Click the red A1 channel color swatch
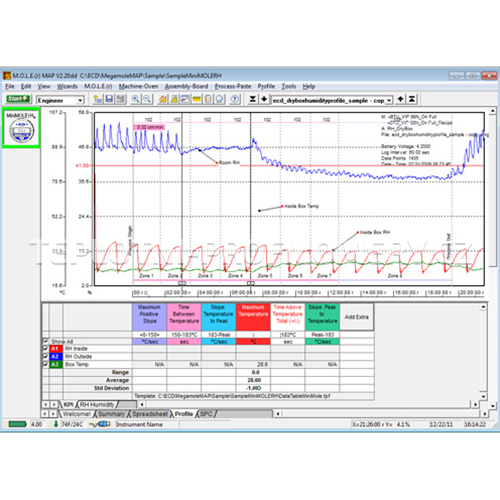This screenshot has height=500, width=500. pos(55,349)
